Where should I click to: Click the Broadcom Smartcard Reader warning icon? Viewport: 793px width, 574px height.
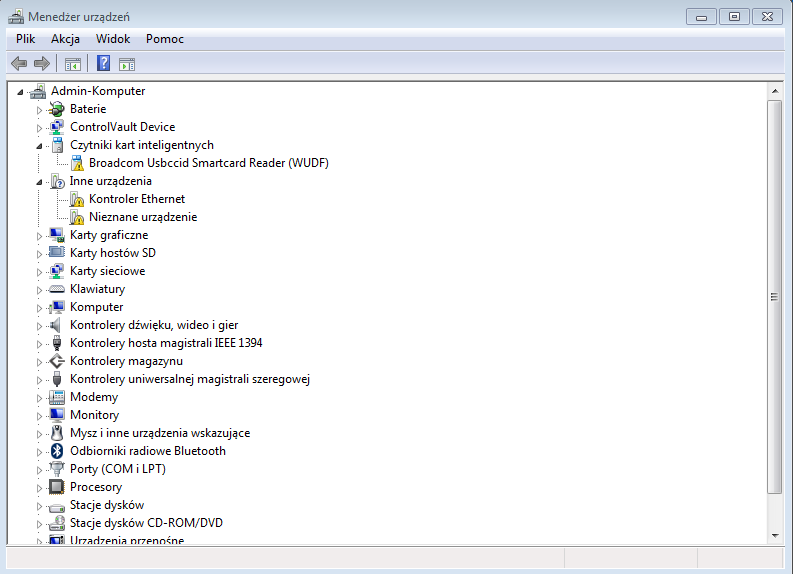click(77, 163)
